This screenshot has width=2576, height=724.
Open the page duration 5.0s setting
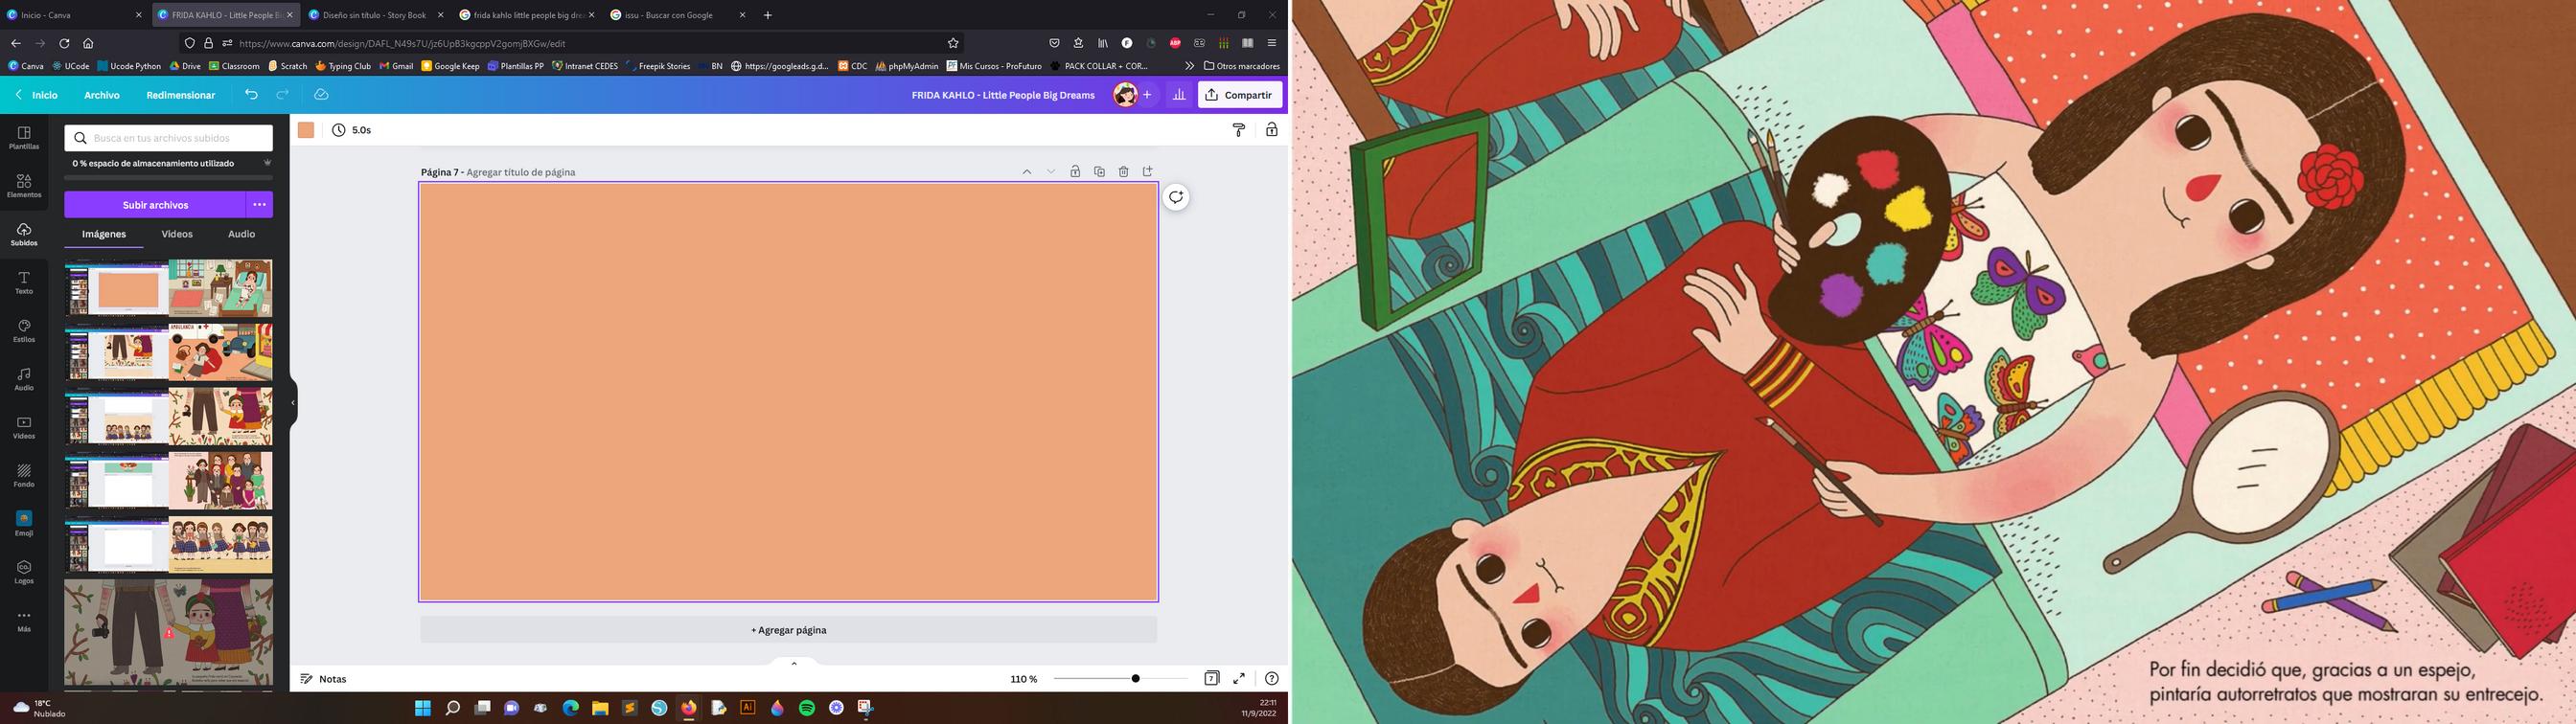352,130
